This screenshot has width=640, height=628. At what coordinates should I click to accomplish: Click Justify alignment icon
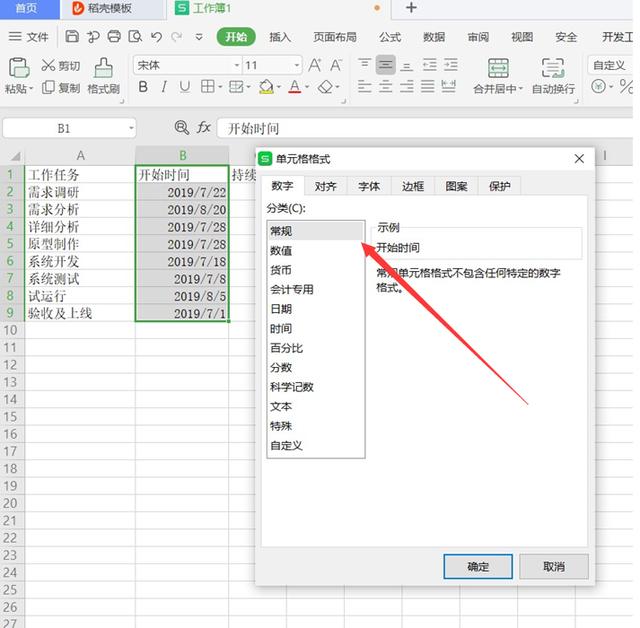click(x=427, y=87)
